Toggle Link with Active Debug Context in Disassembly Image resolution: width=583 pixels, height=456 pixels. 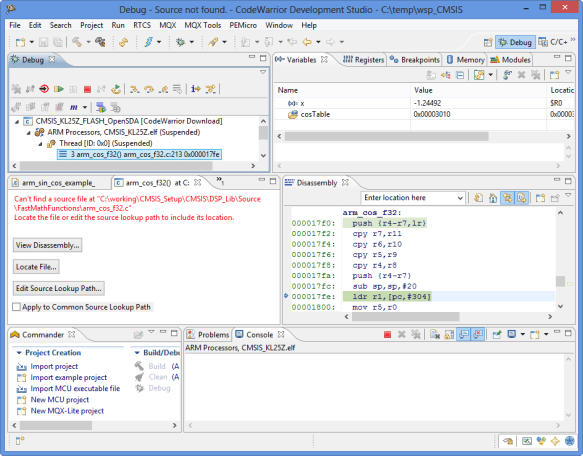coord(508,198)
